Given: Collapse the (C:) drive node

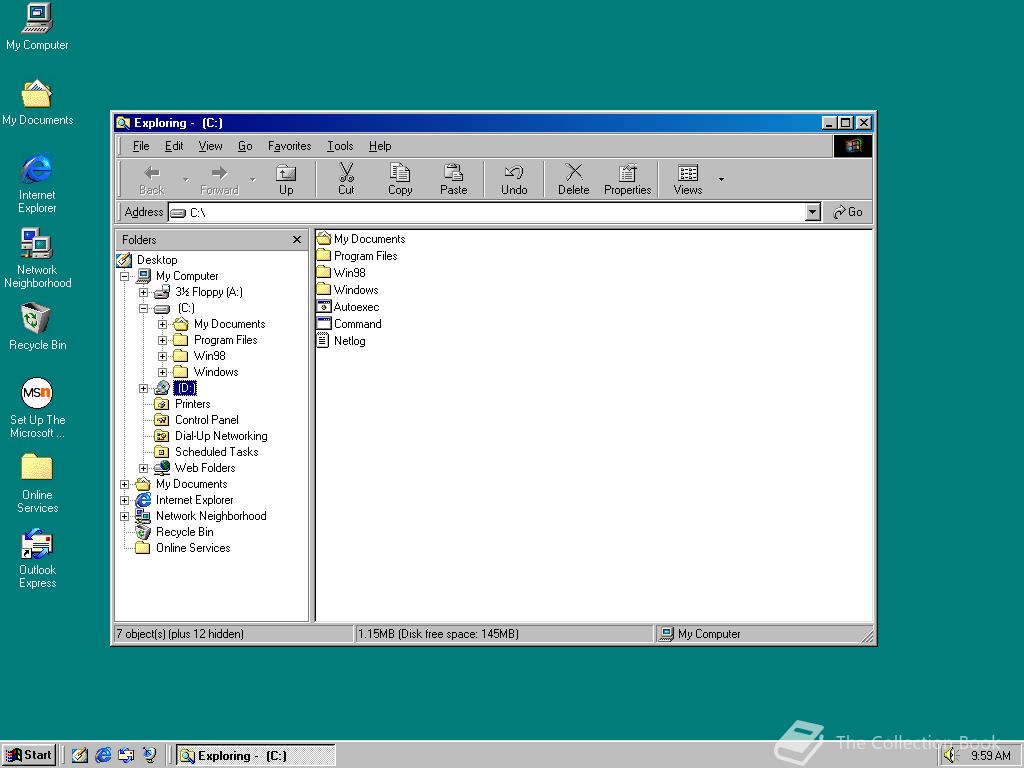Looking at the screenshot, I should [x=144, y=308].
